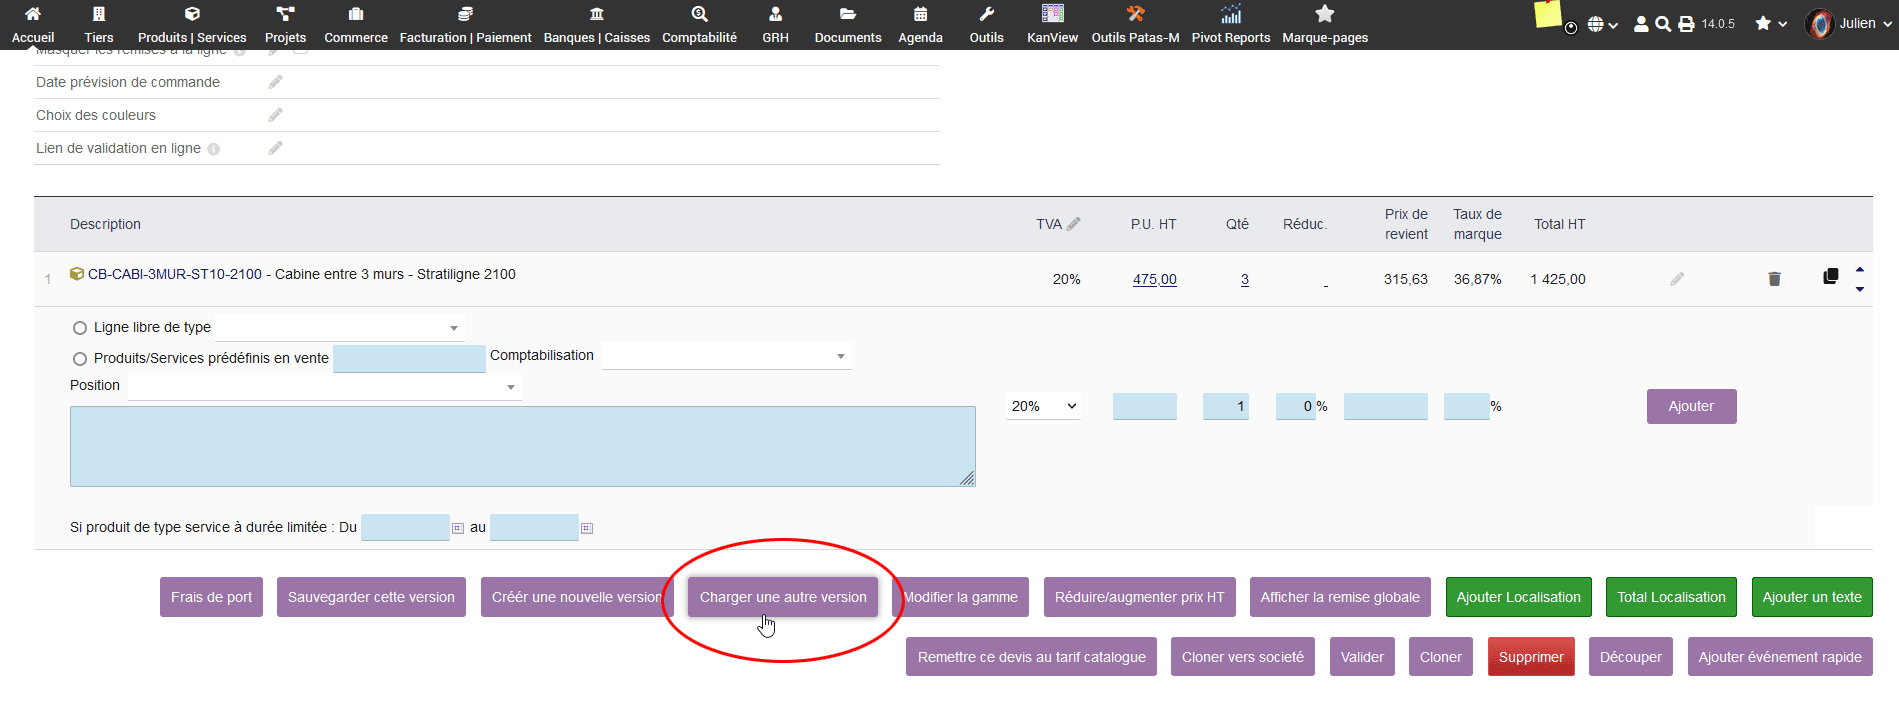Viewport: 1899px width, 721px height.
Task: Click the 475,00 unit price link
Action: (1154, 279)
